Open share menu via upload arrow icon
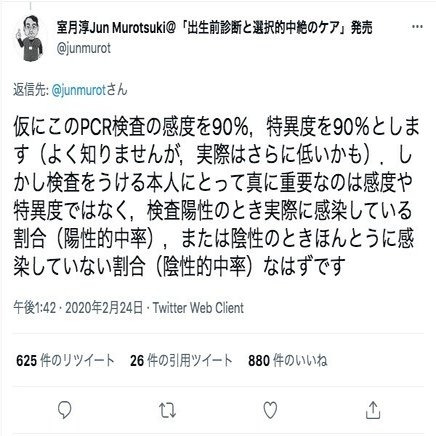 point(373,410)
